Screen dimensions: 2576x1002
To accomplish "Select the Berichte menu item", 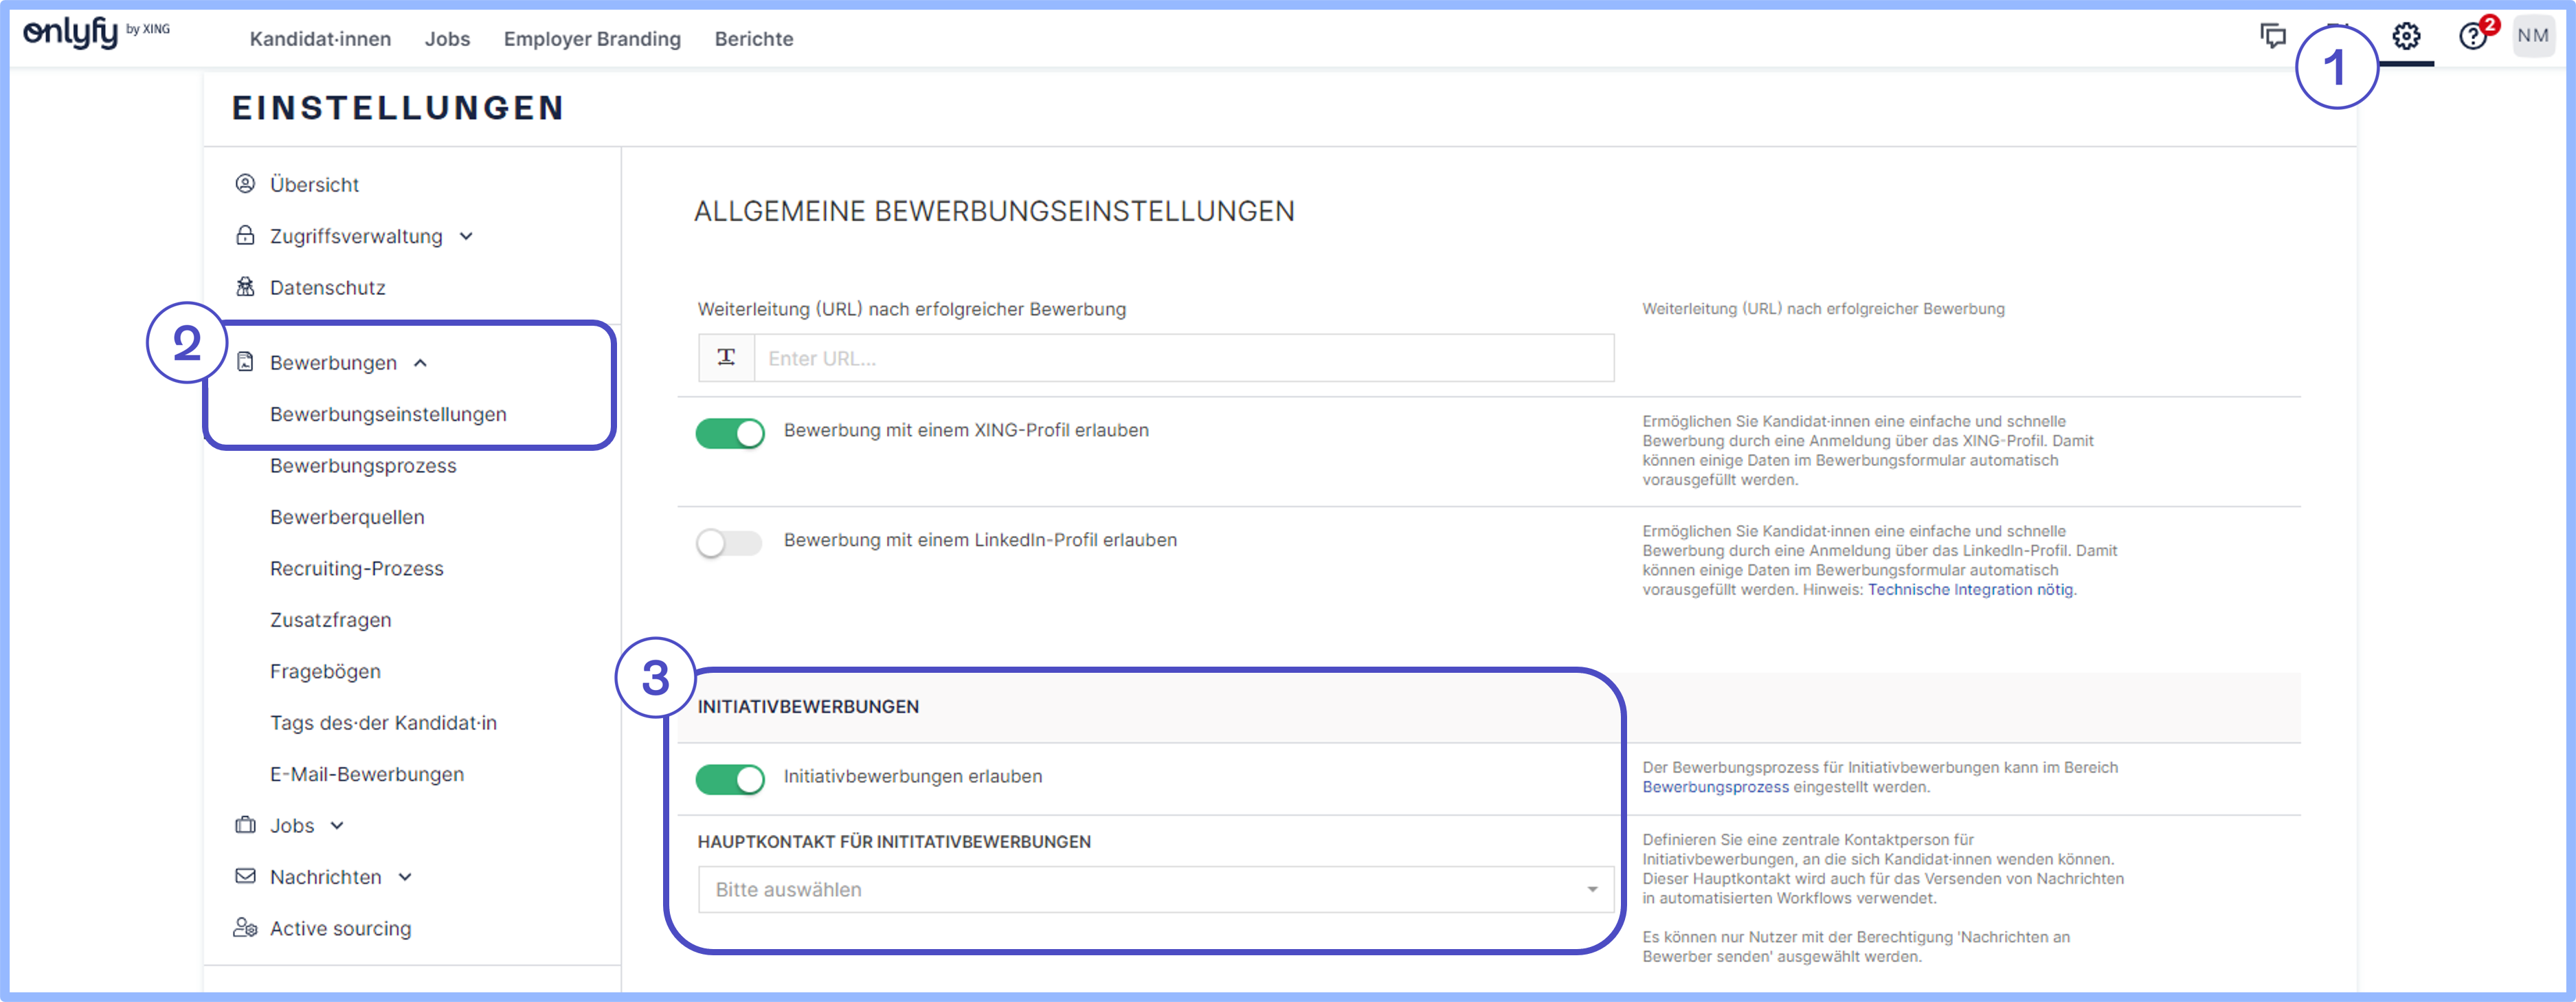I will 753,39.
